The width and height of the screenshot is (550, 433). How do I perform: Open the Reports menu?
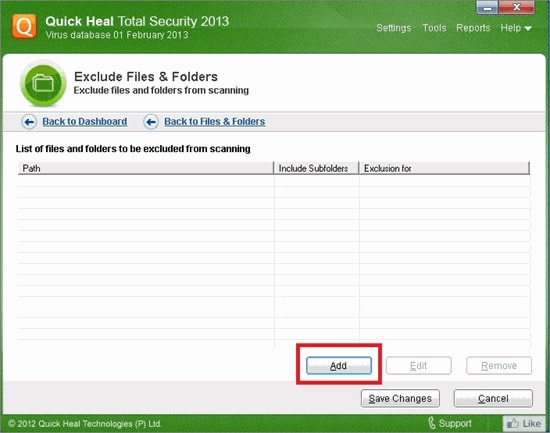[x=473, y=28]
